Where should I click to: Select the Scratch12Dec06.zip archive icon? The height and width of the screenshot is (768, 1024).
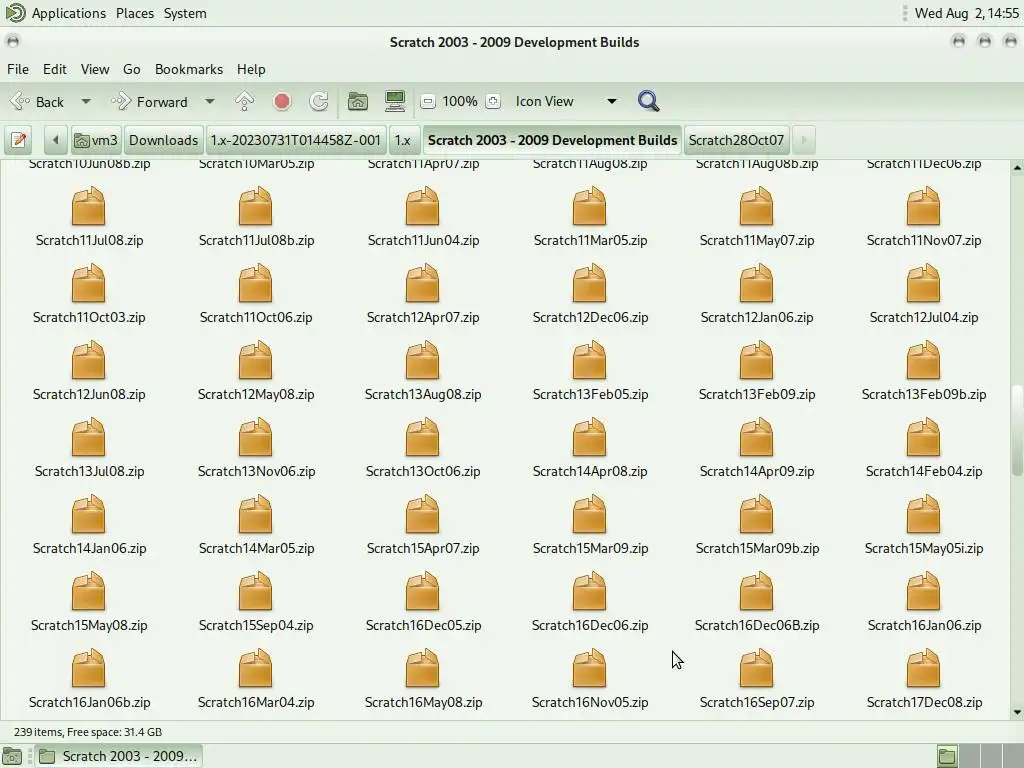(x=590, y=283)
